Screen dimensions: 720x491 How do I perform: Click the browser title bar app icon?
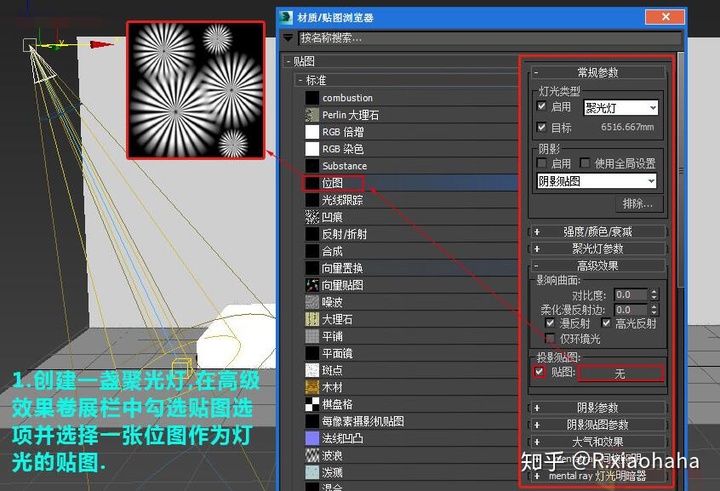point(287,17)
